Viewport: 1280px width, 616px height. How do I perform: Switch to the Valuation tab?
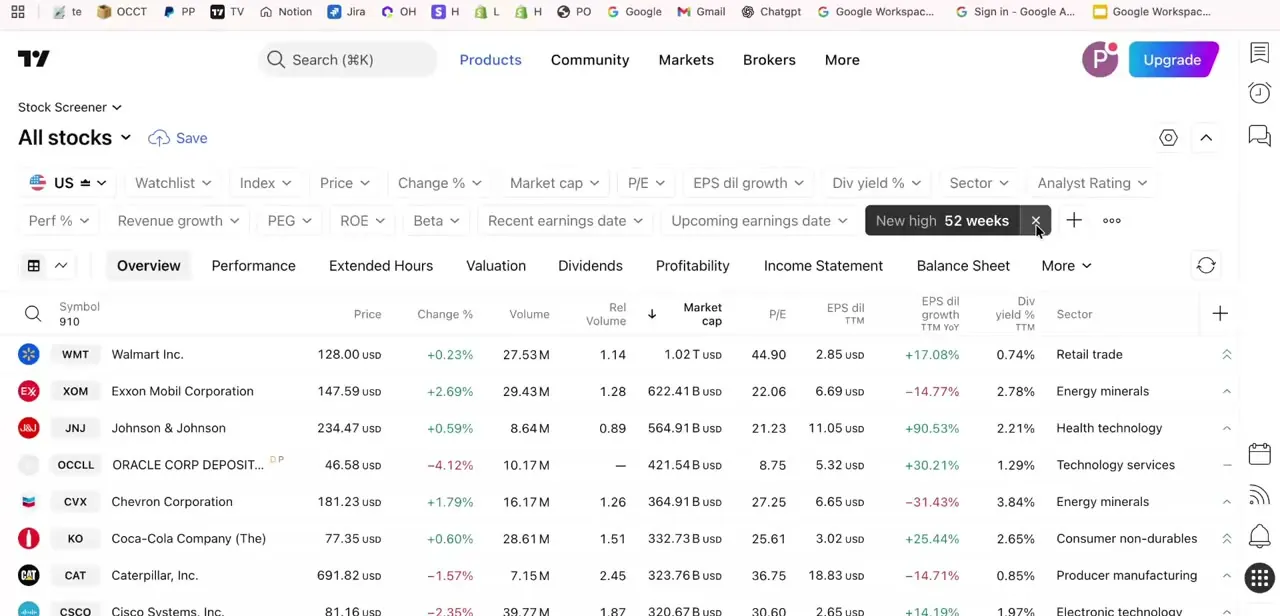click(x=496, y=266)
